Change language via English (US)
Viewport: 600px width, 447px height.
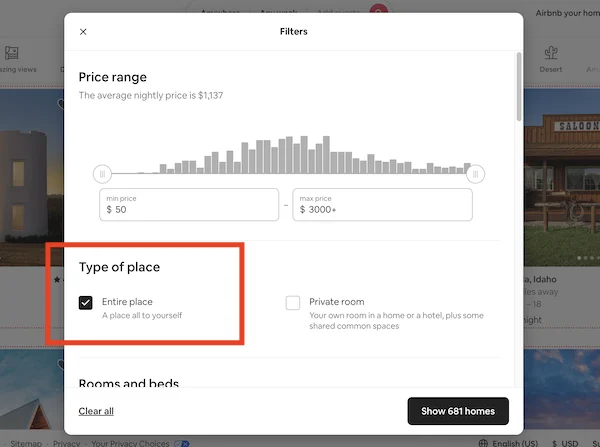(515, 443)
